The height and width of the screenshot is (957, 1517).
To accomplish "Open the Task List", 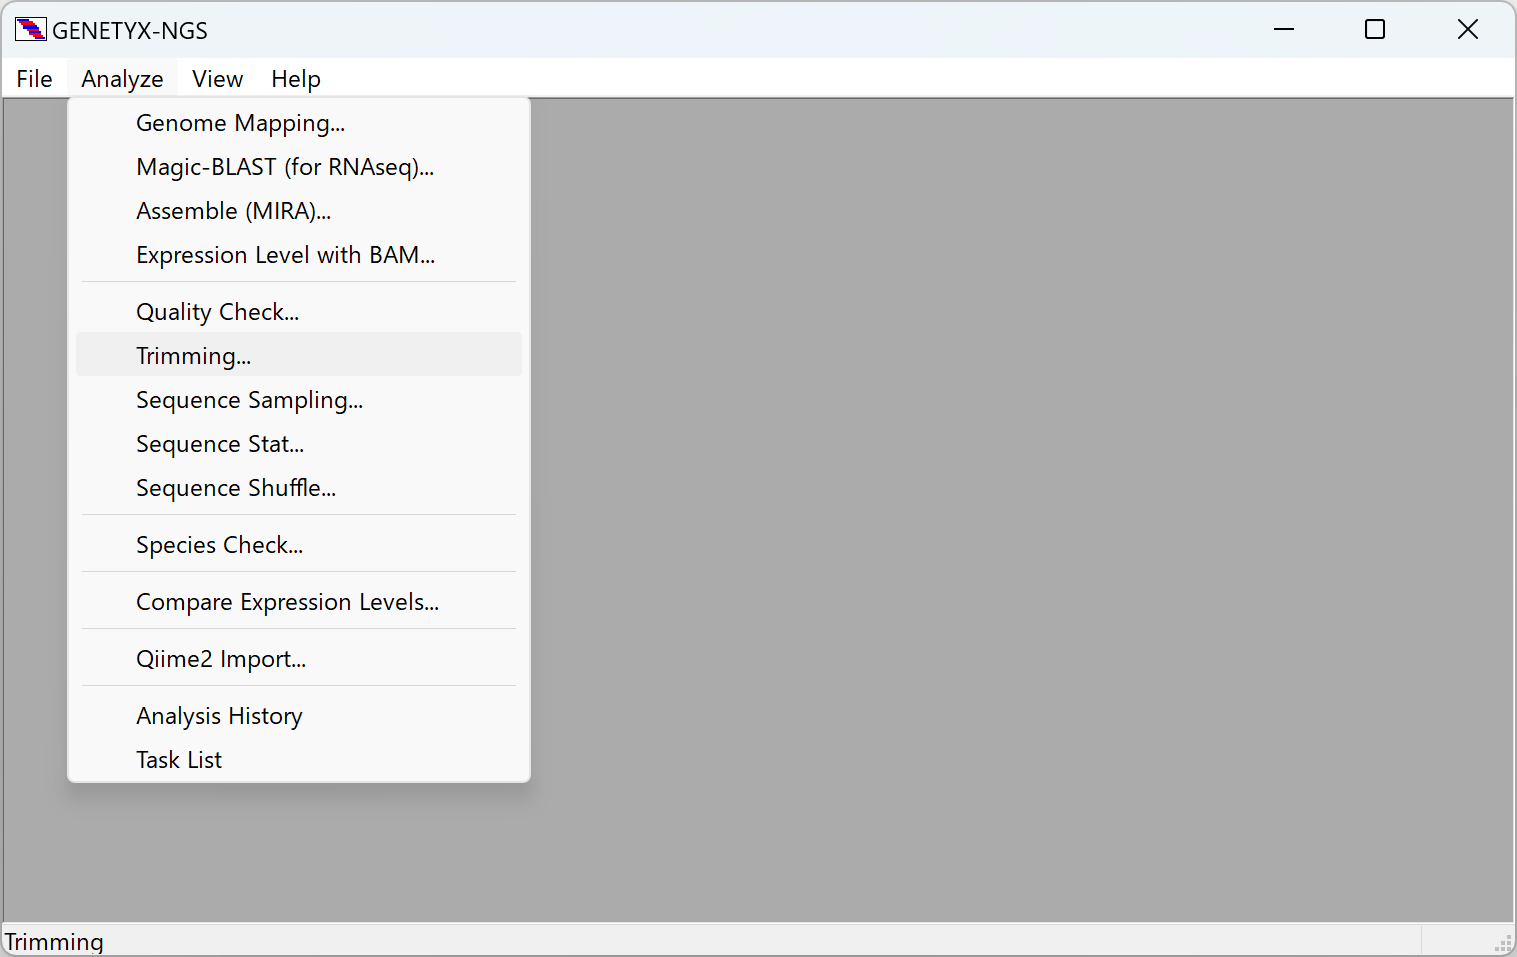I will [x=299, y=760].
